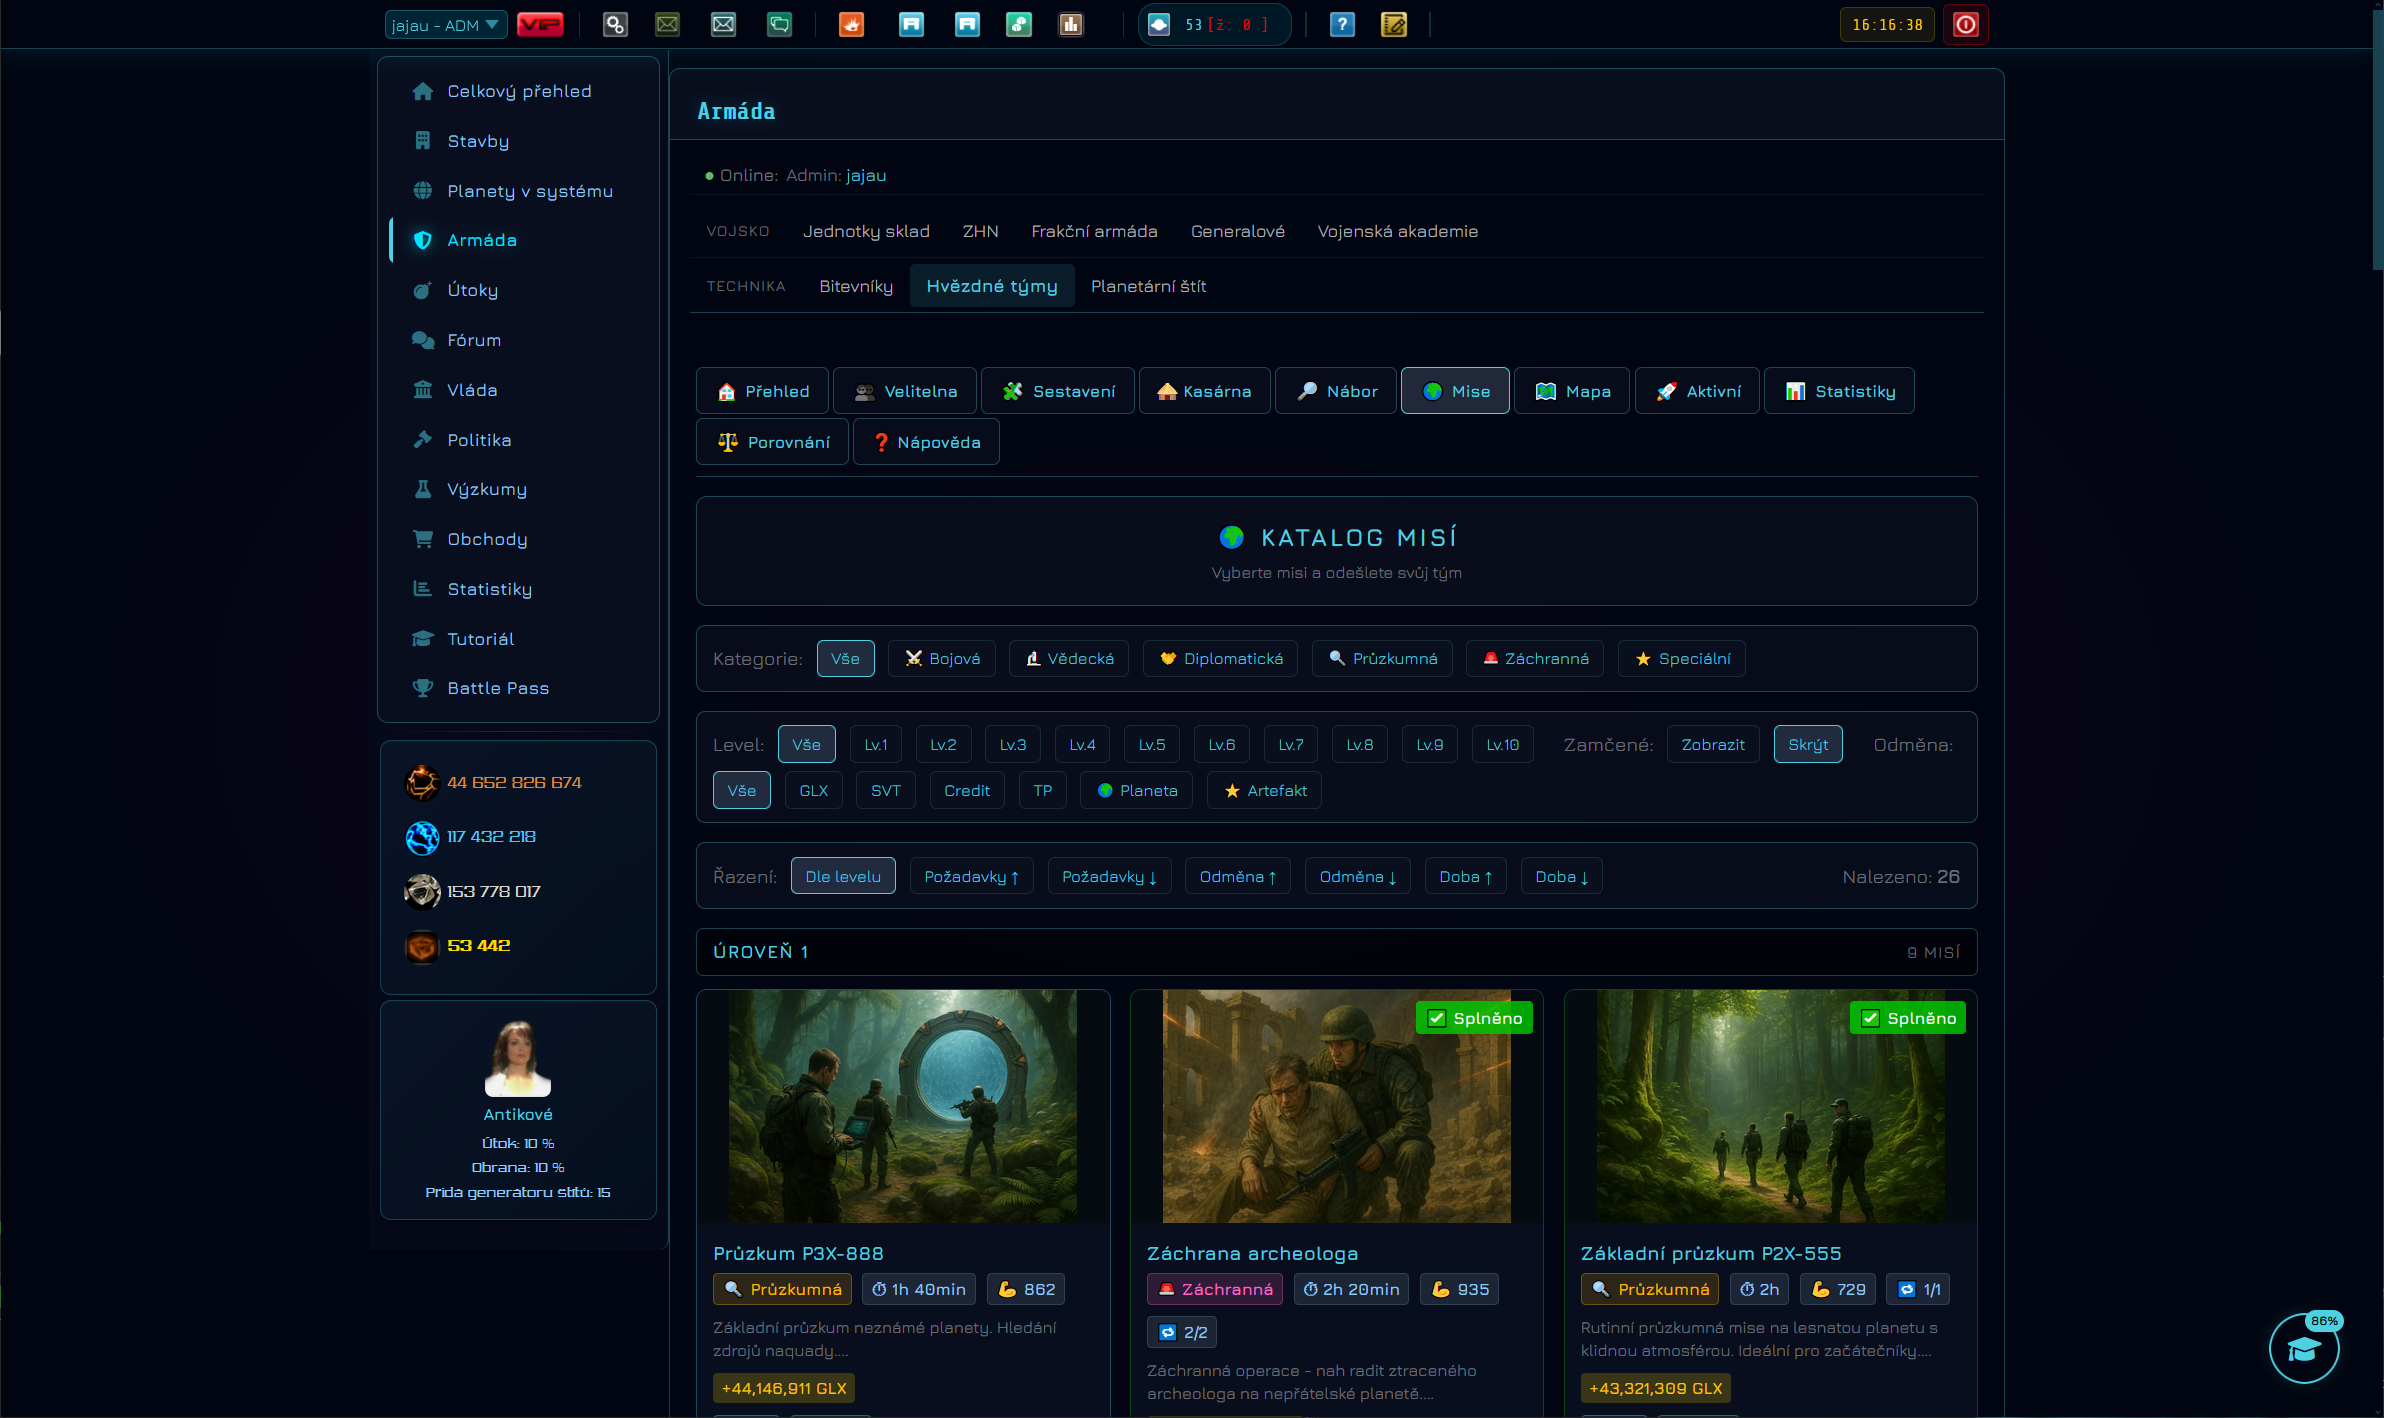Image resolution: width=2384 pixels, height=1418 pixels.
Task: Open the yellow notepad icon in the top bar
Action: [x=1394, y=25]
